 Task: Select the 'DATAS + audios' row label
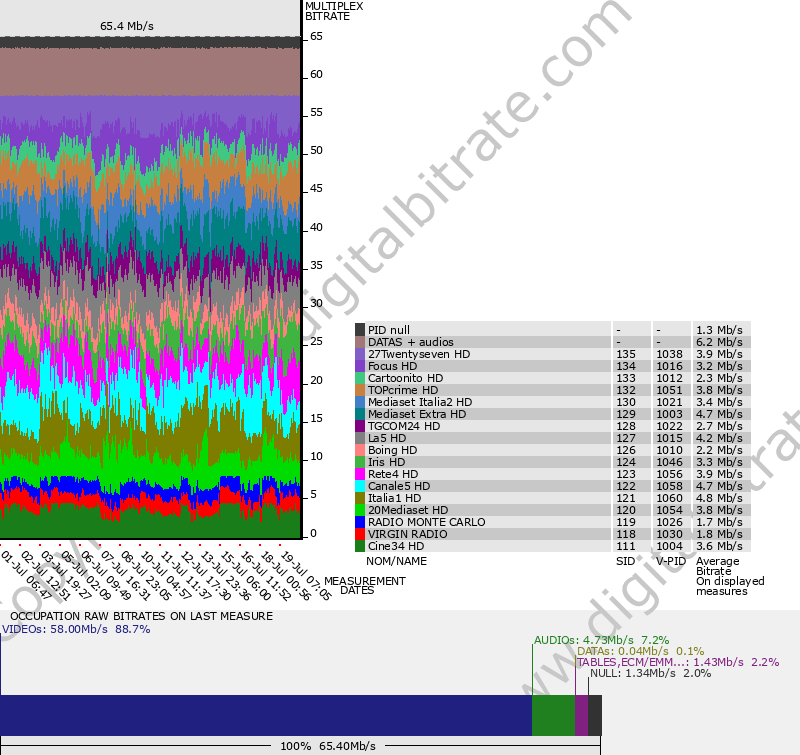coord(411,342)
